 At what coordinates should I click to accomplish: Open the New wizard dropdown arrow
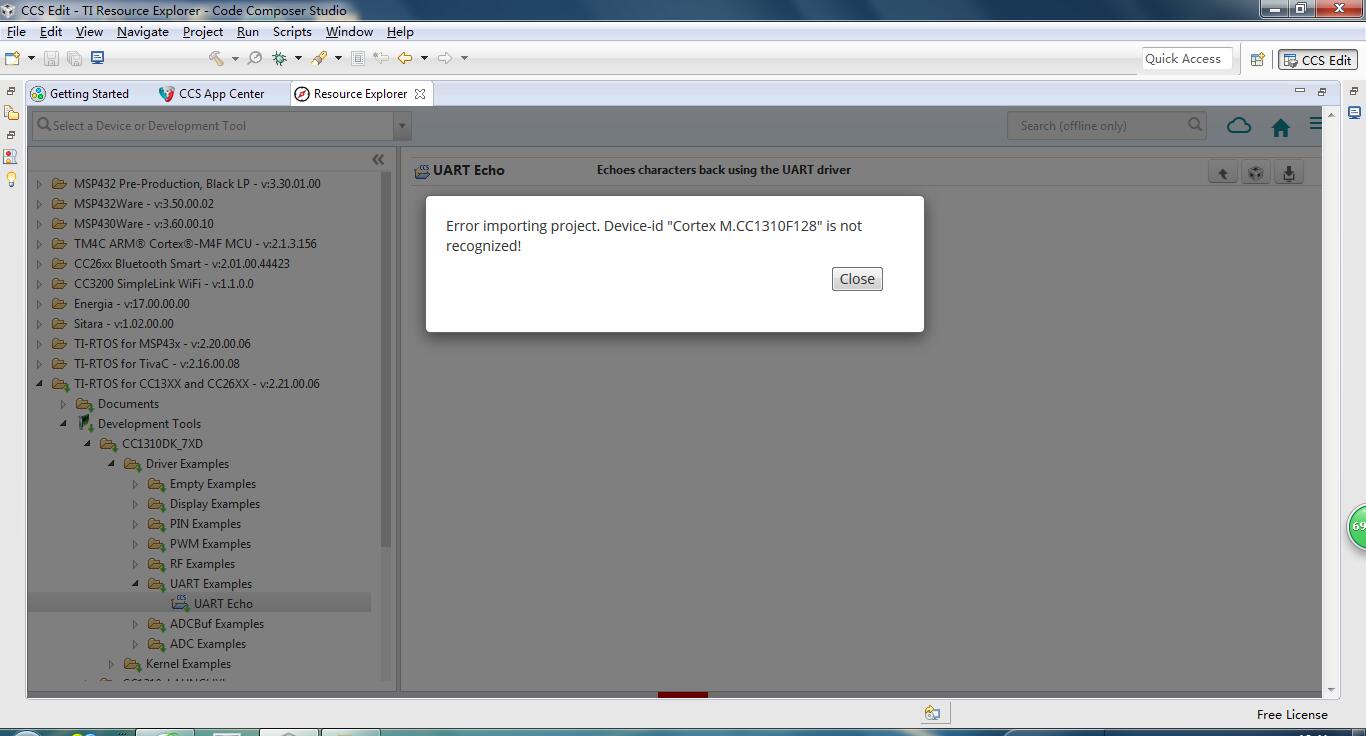click(31, 58)
